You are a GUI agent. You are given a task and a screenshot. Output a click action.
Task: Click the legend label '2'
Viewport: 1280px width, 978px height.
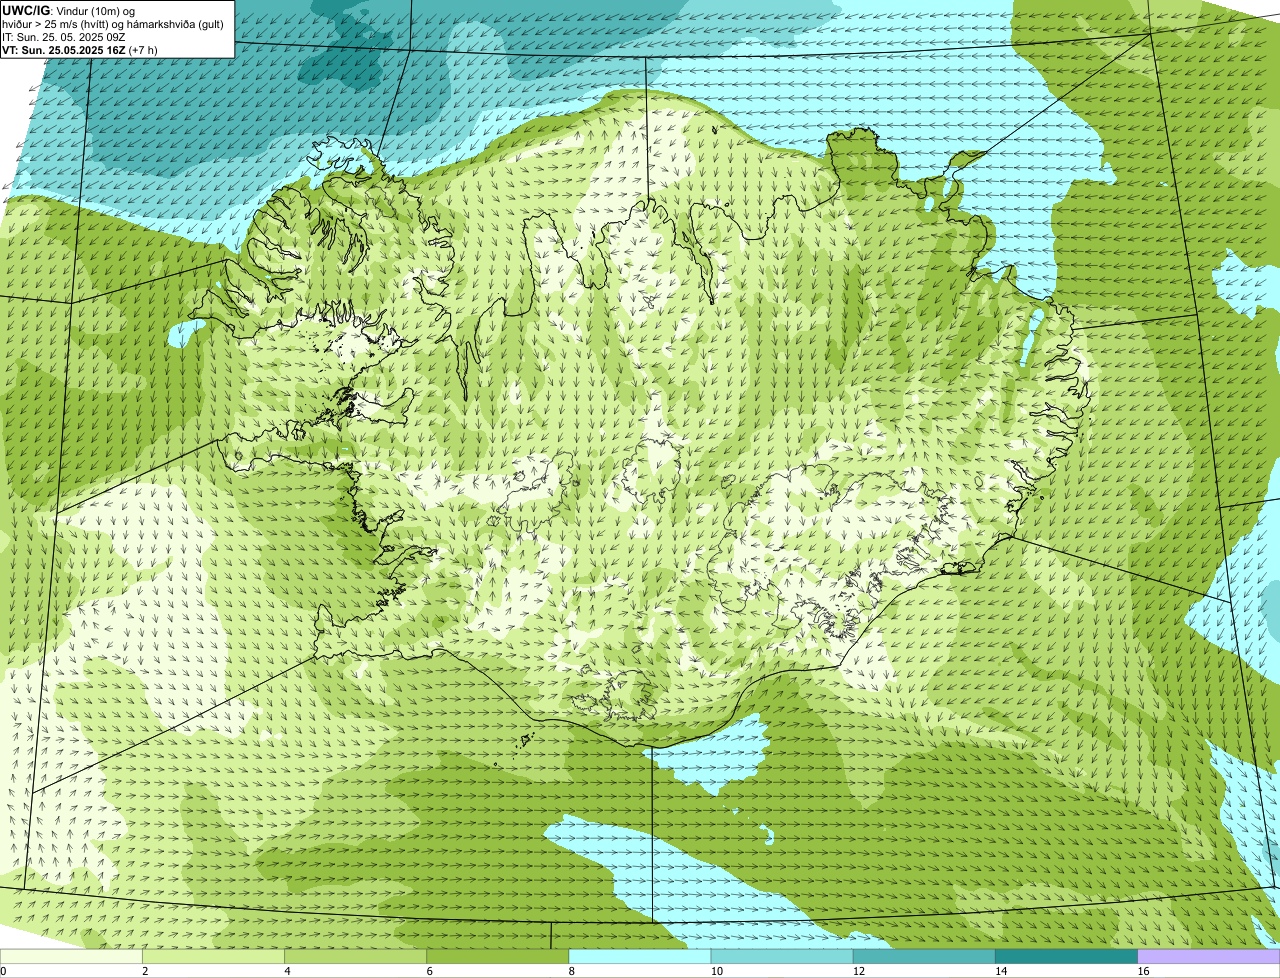click(145, 971)
